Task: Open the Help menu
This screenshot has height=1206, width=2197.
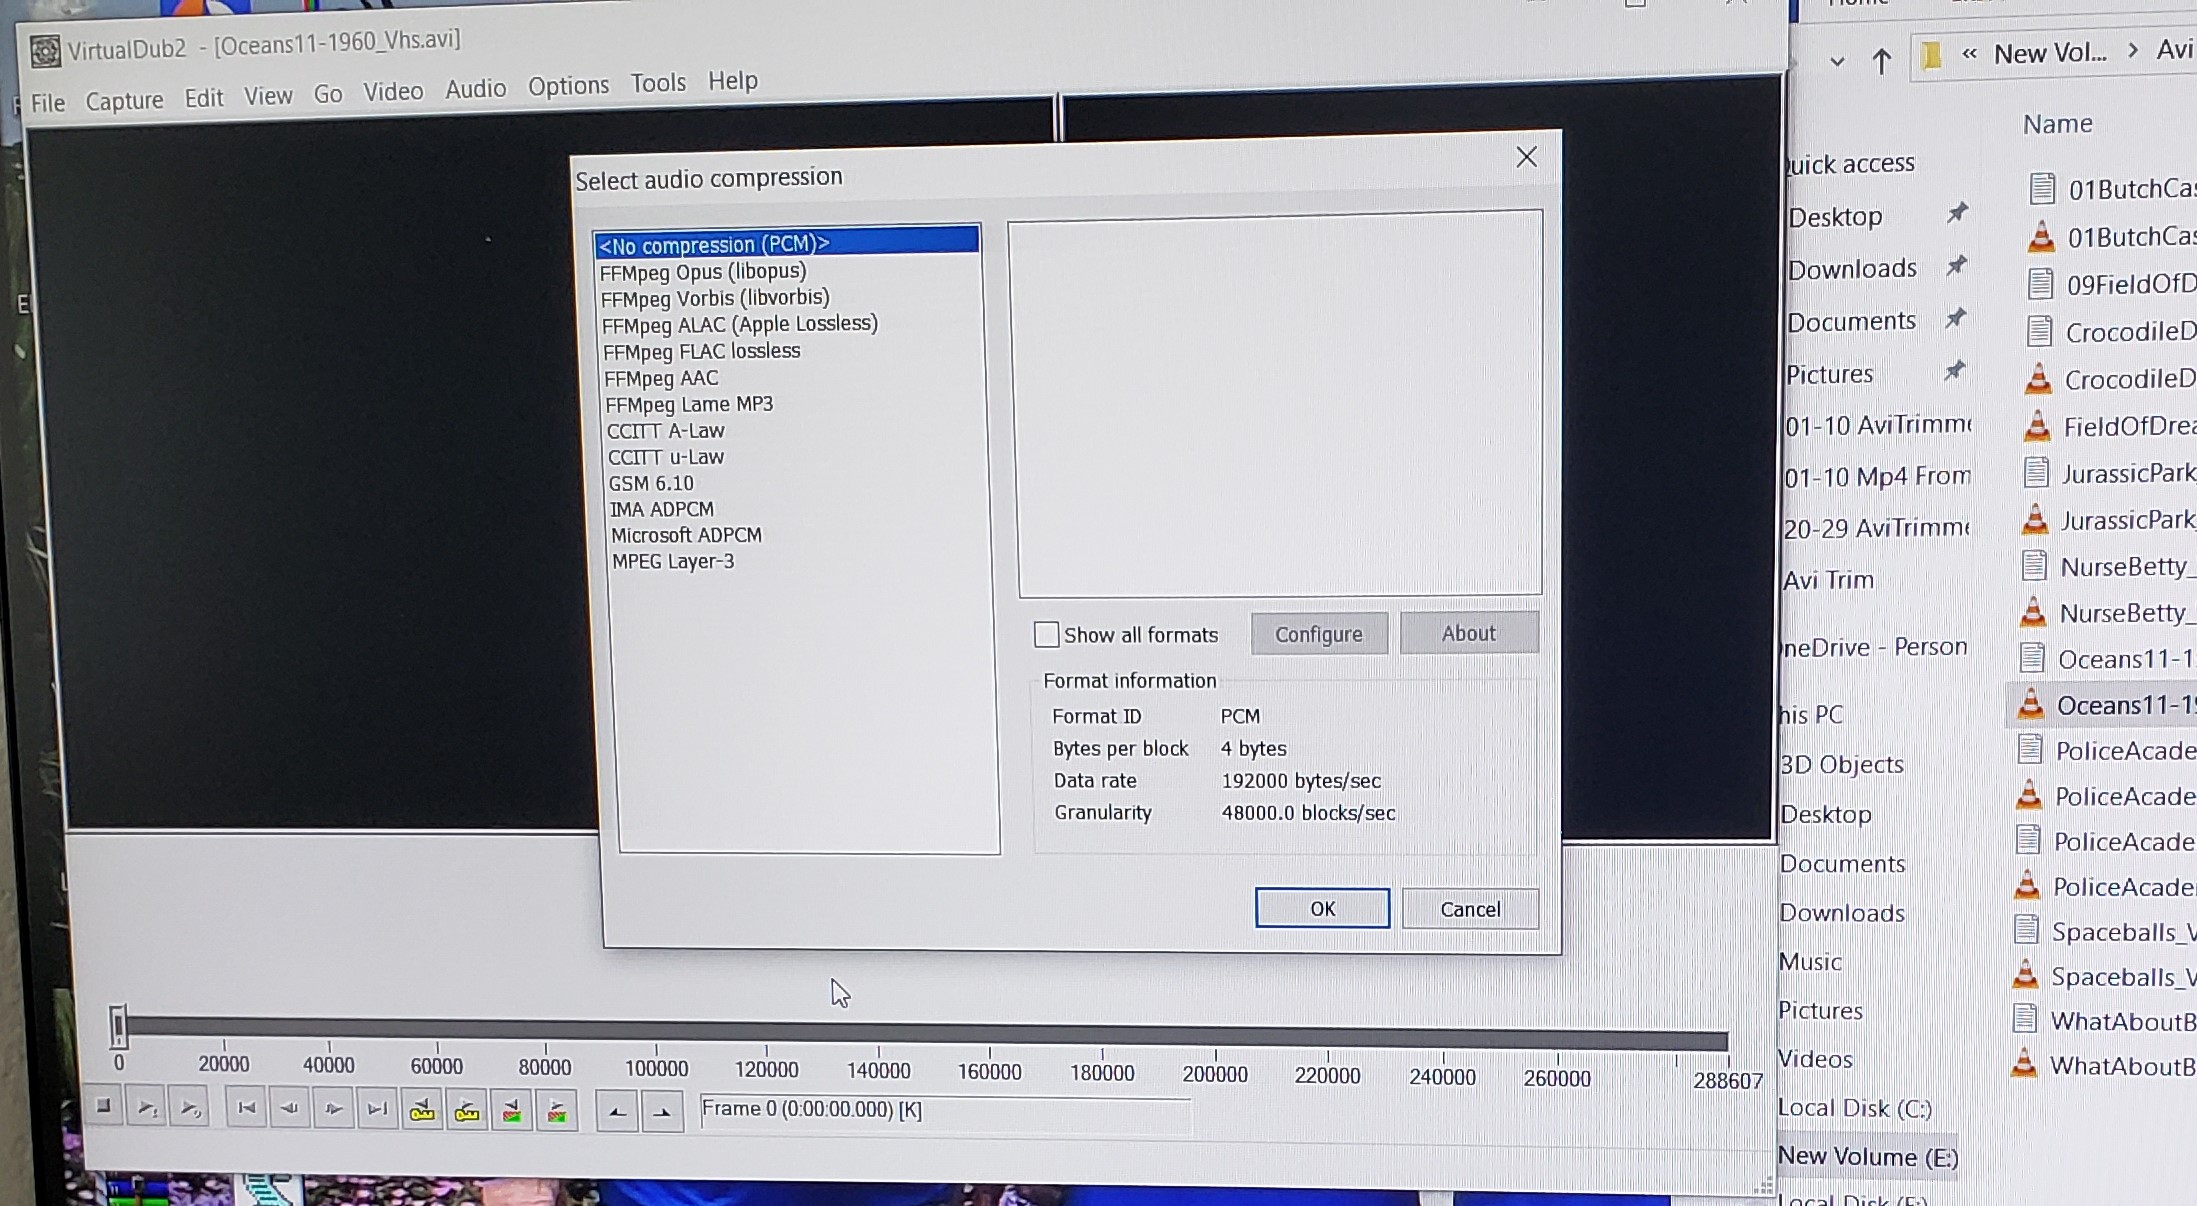Action: point(733,80)
